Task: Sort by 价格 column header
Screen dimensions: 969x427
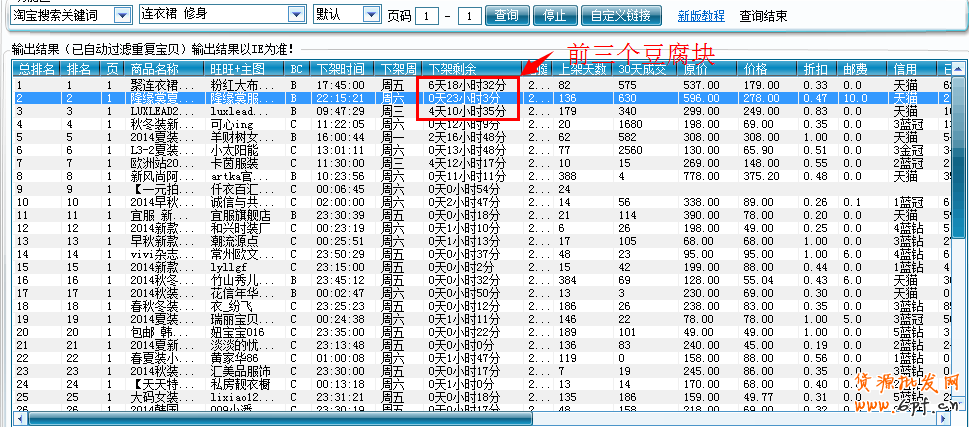Action: [x=769, y=69]
